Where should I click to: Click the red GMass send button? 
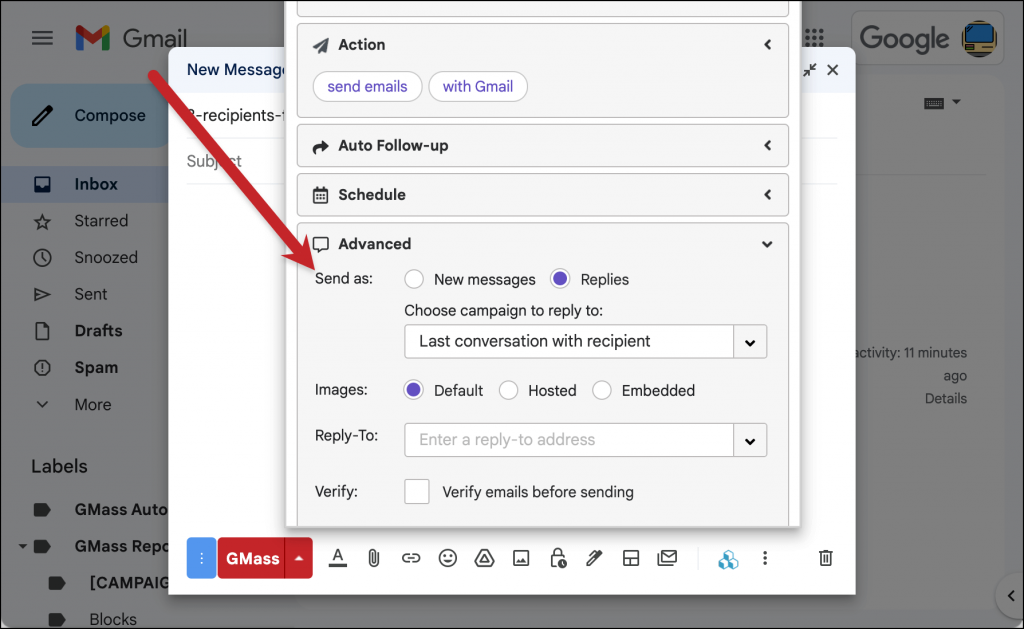tap(251, 558)
